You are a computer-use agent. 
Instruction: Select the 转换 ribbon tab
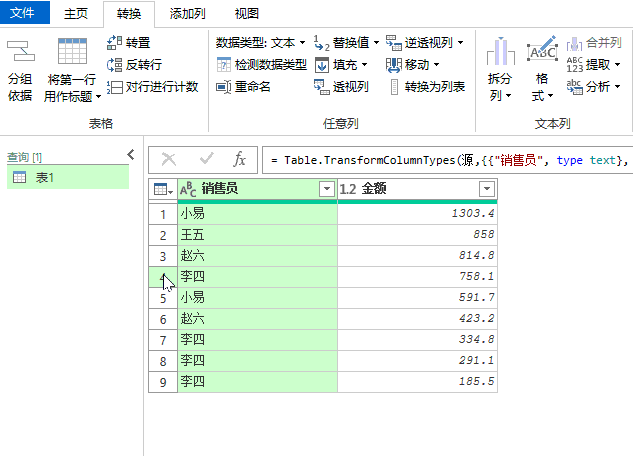[129, 14]
